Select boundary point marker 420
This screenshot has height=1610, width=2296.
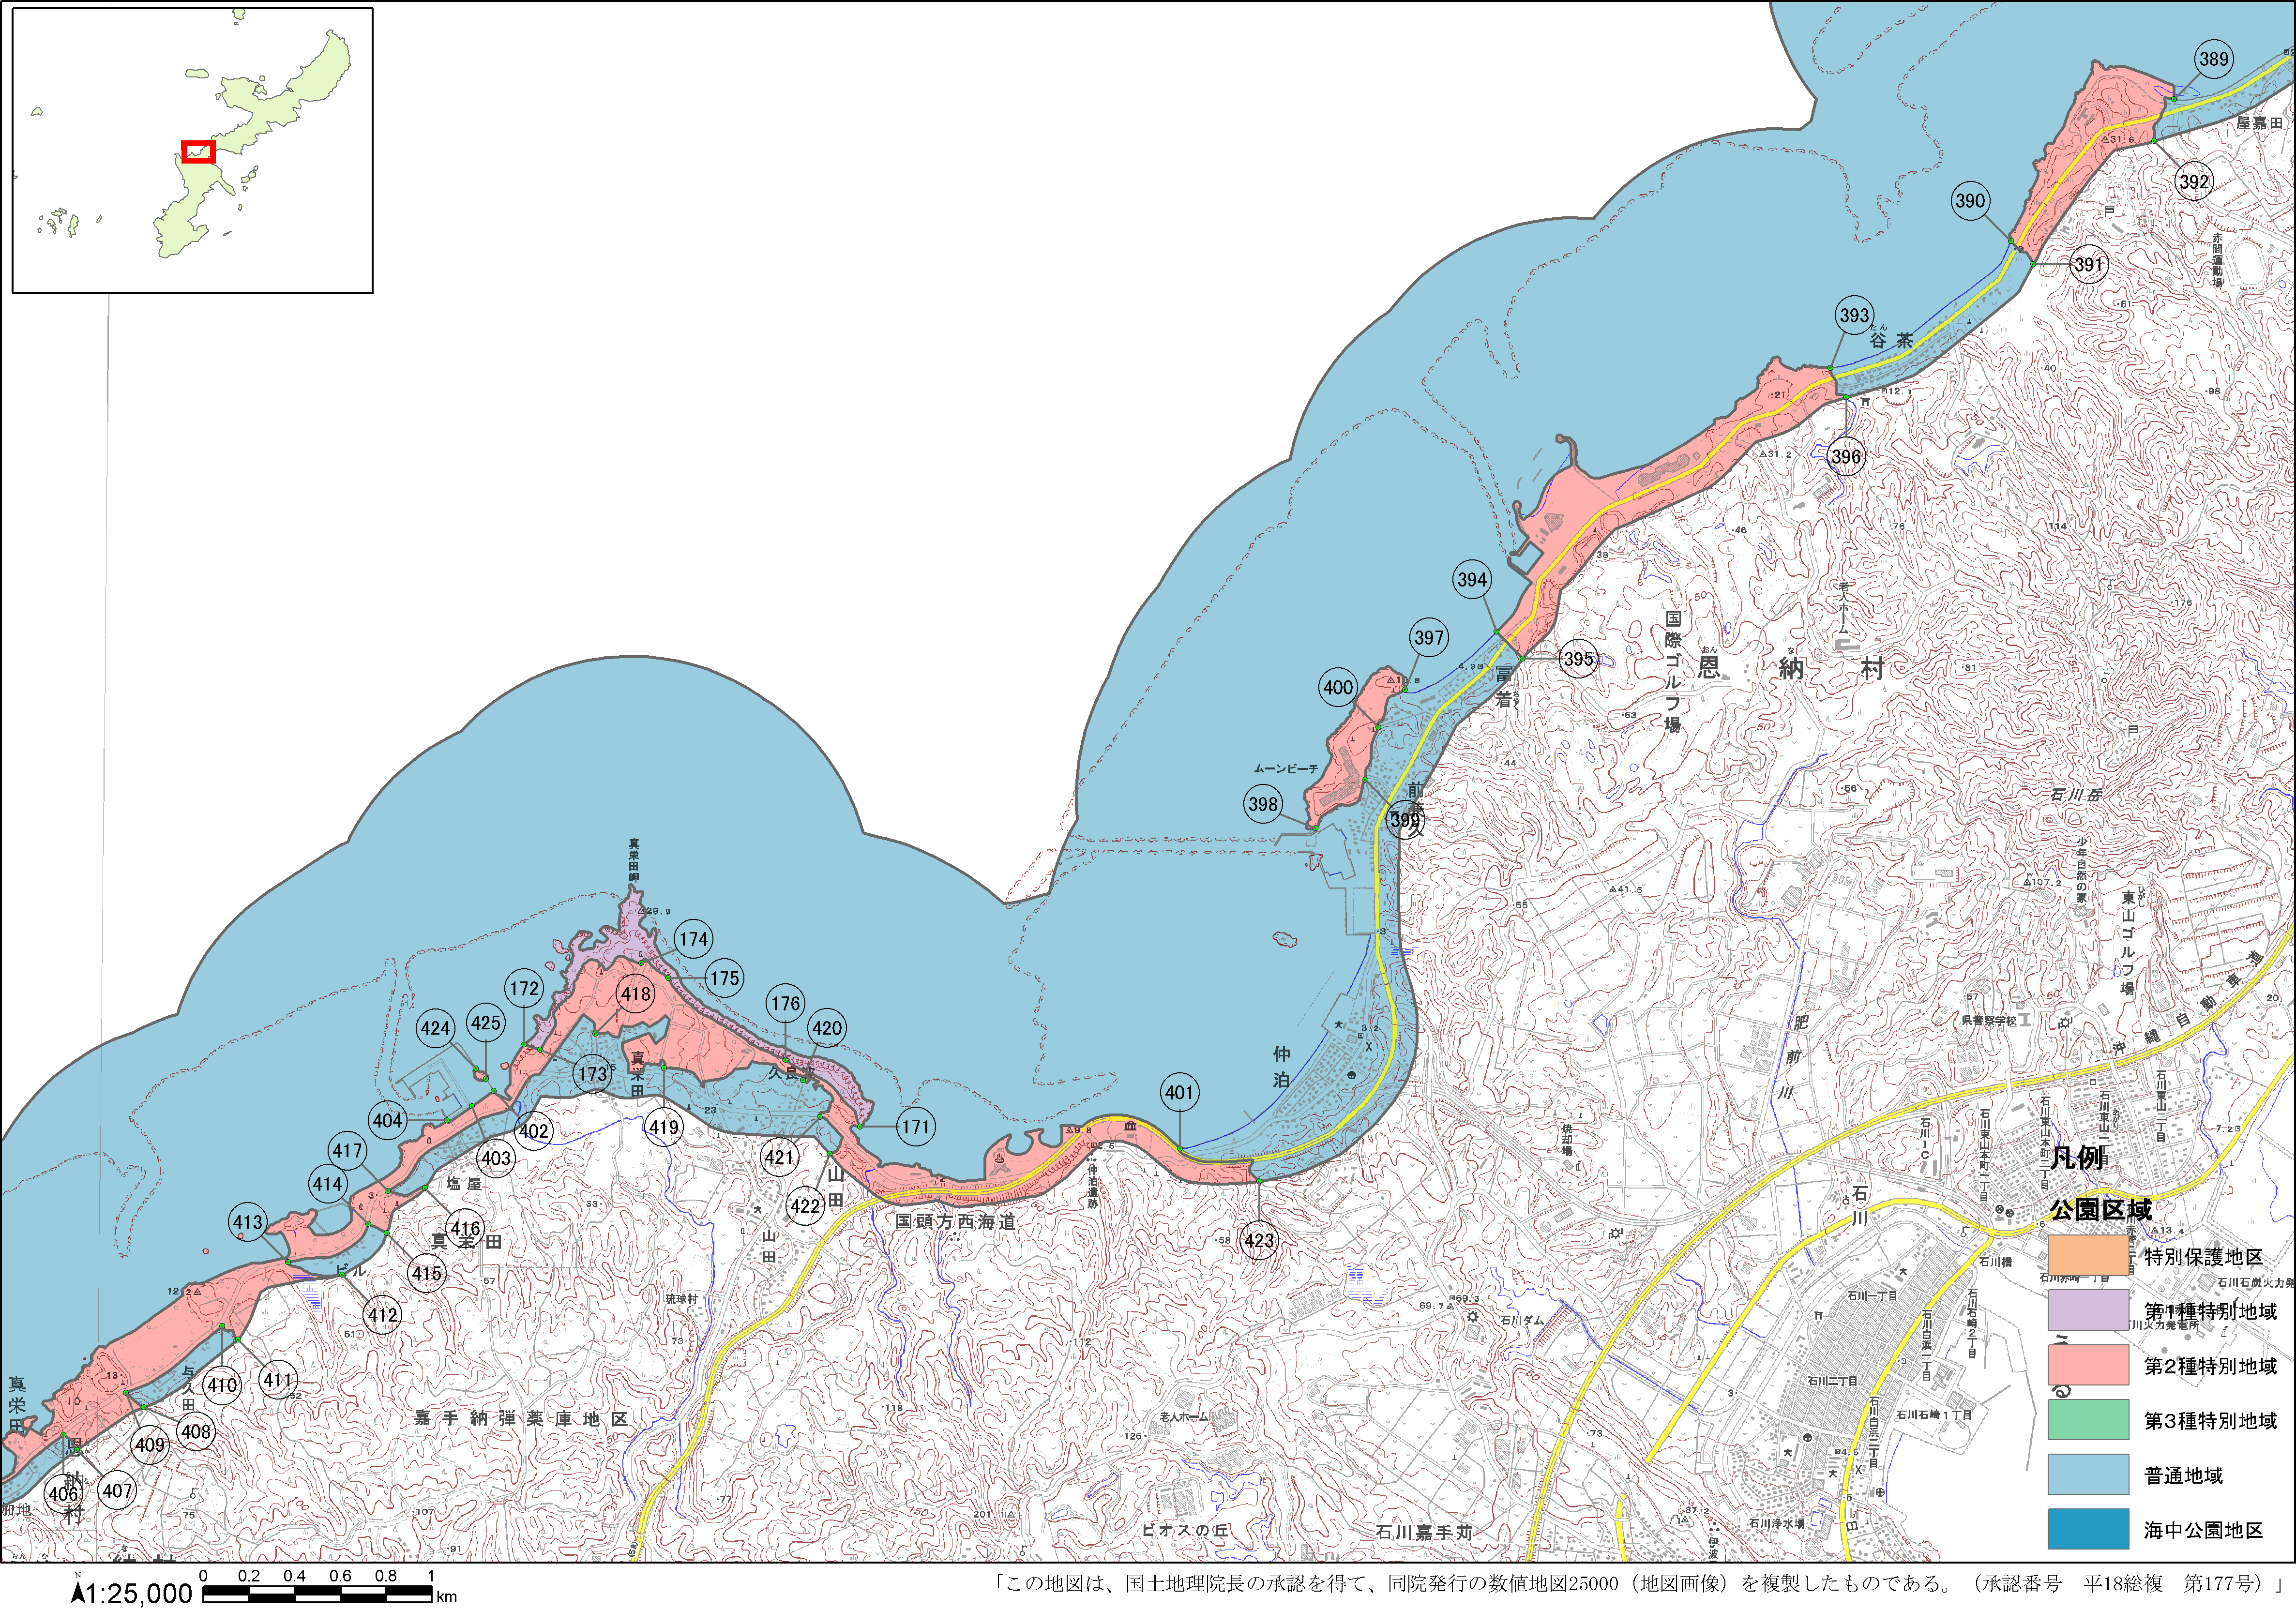click(x=827, y=1028)
